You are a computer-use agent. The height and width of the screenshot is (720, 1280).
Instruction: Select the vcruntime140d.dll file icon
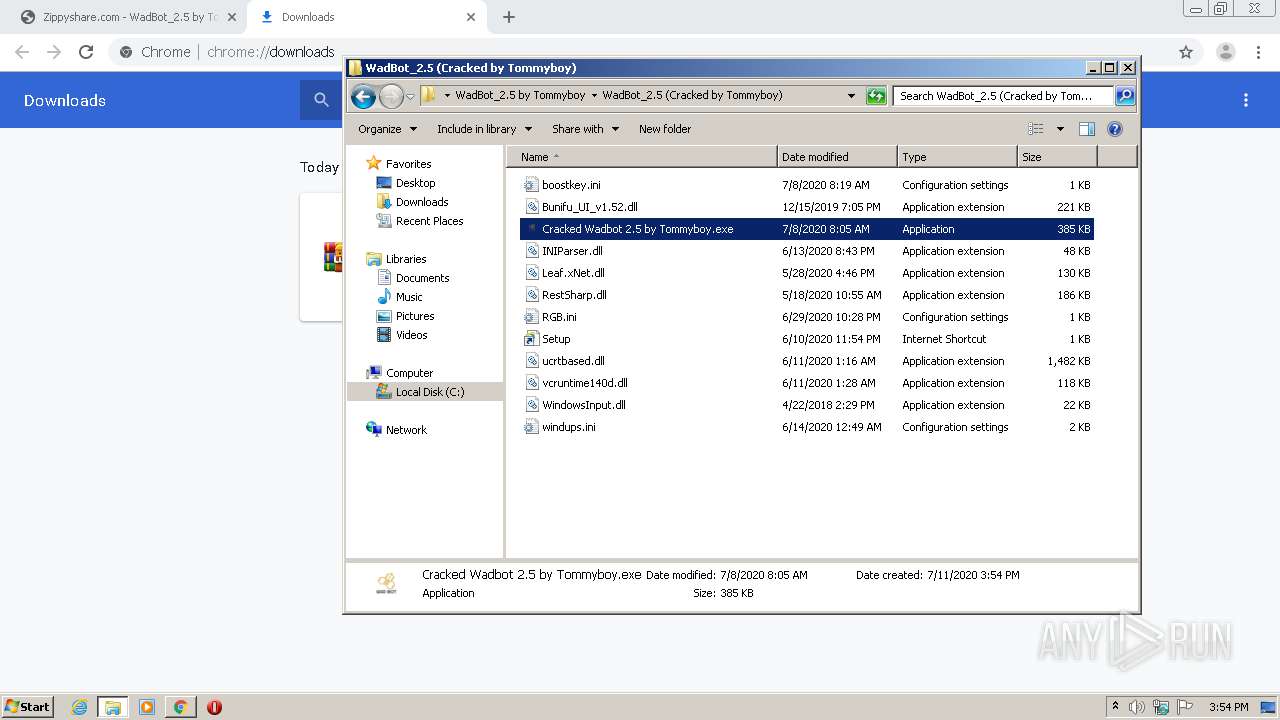click(532, 383)
